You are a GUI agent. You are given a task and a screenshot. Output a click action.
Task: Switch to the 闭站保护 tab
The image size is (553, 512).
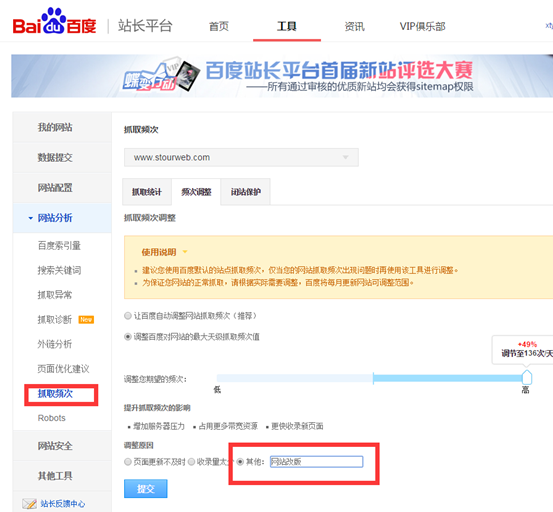(x=245, y=192)
